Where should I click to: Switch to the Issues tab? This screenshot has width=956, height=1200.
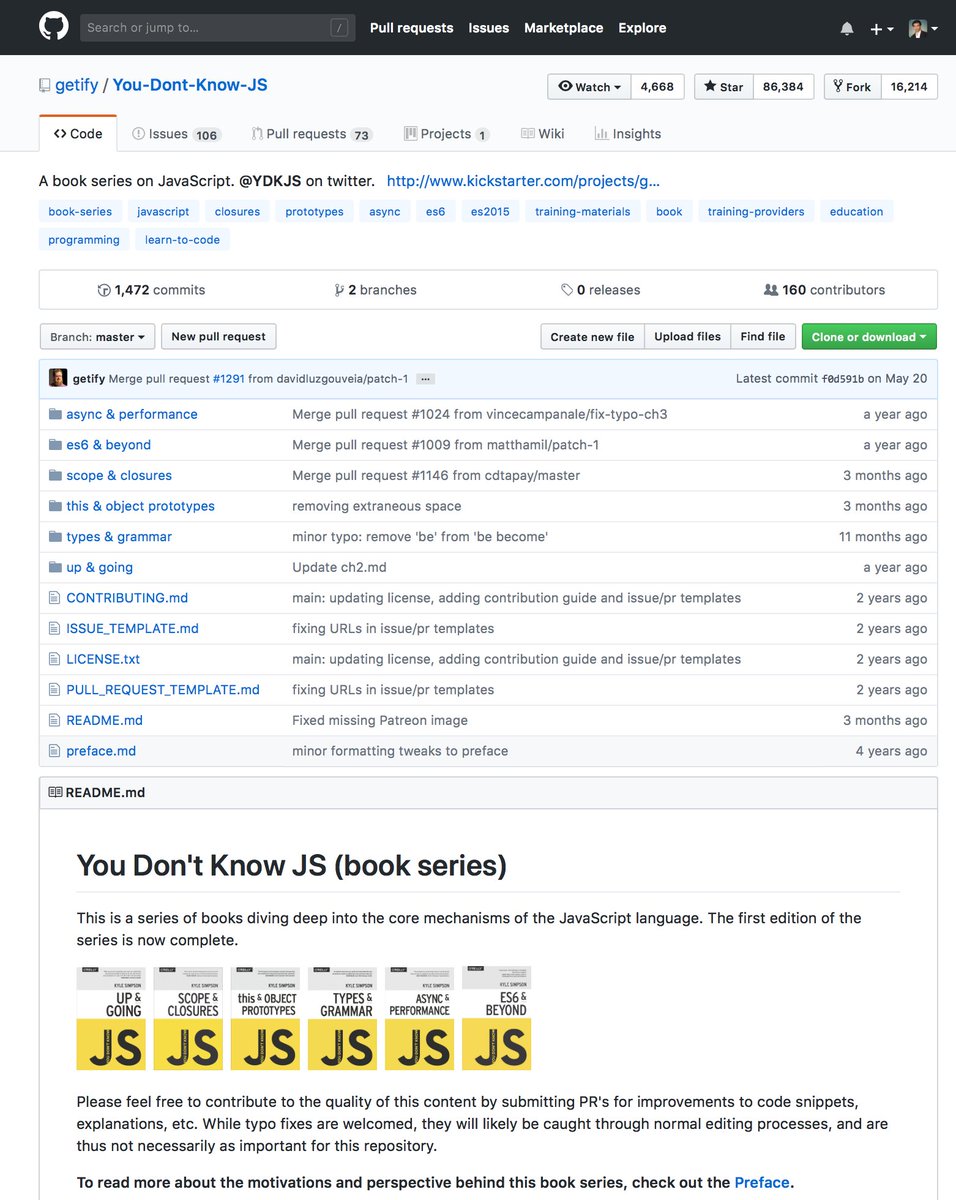point(176,134)
